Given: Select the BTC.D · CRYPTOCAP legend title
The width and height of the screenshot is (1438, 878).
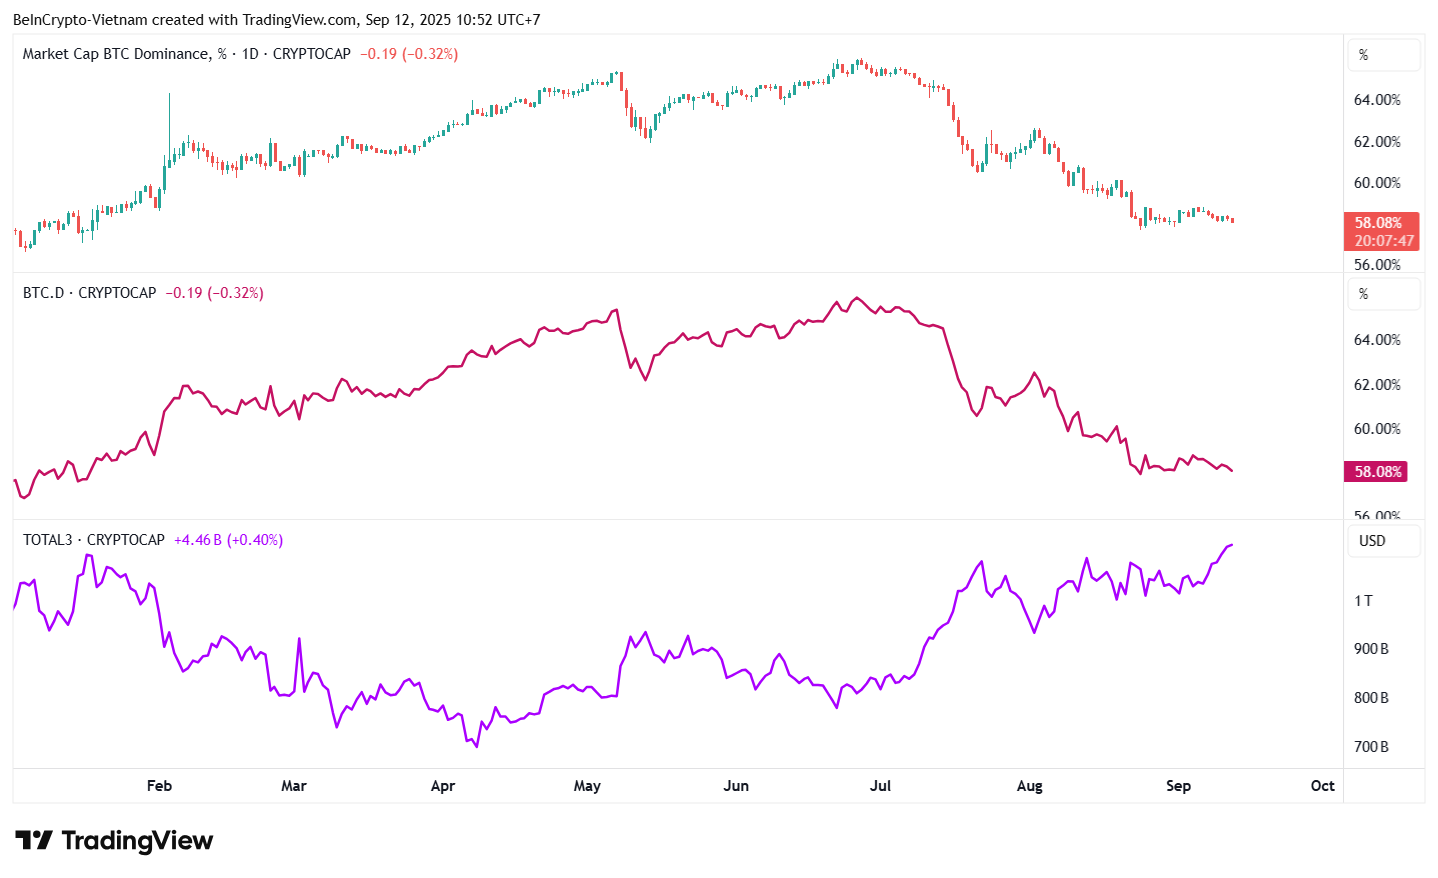Looking at the screenshot, I should point(90,293).
